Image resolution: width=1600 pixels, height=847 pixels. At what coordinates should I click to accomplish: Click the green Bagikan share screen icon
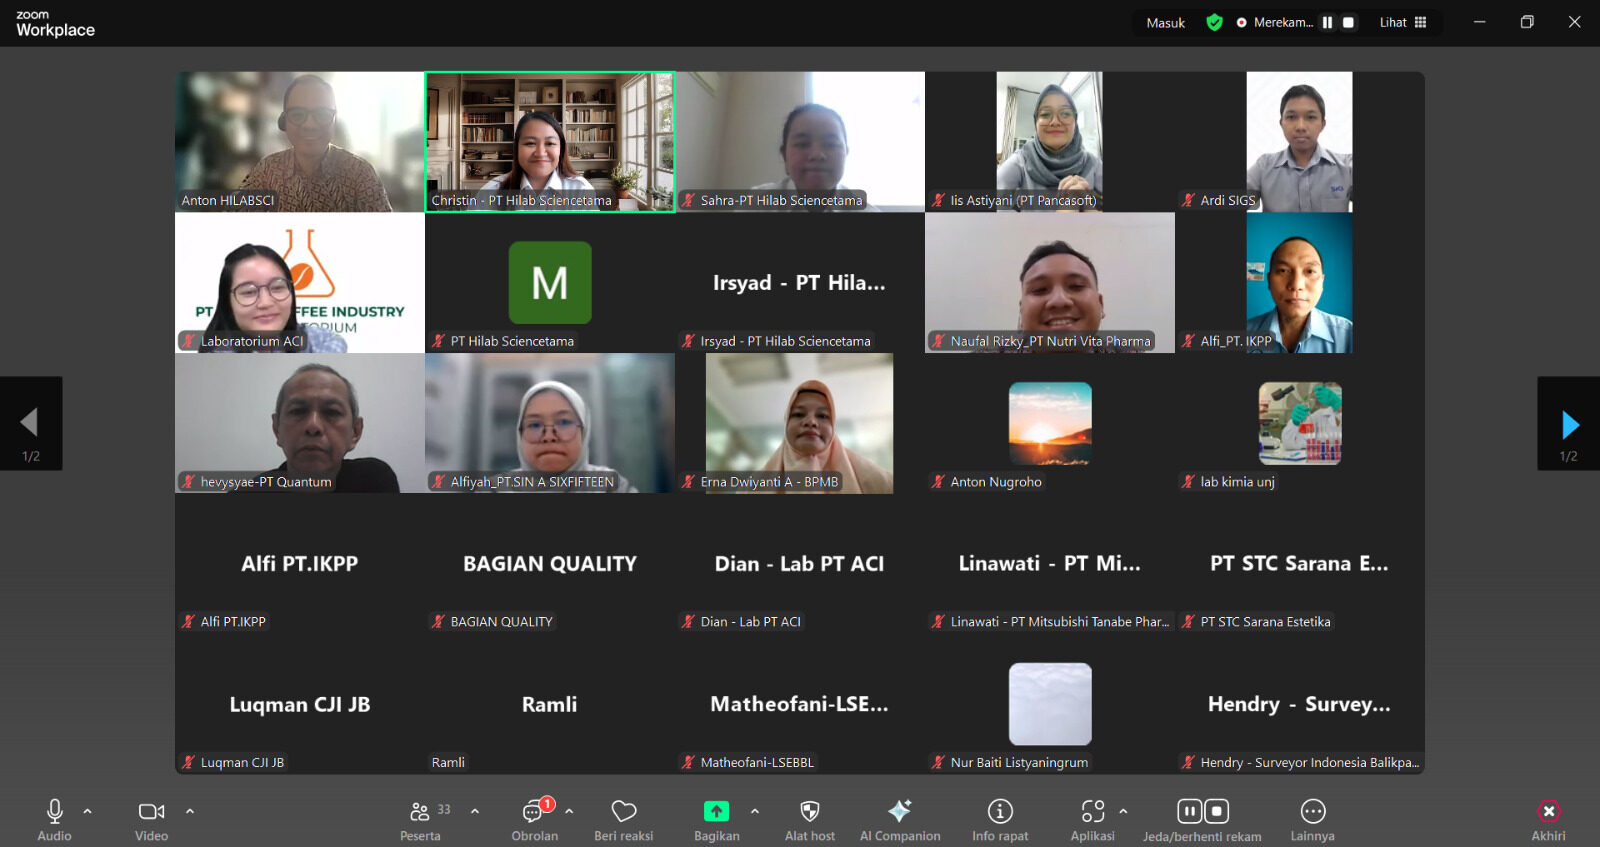coord(717,811)
